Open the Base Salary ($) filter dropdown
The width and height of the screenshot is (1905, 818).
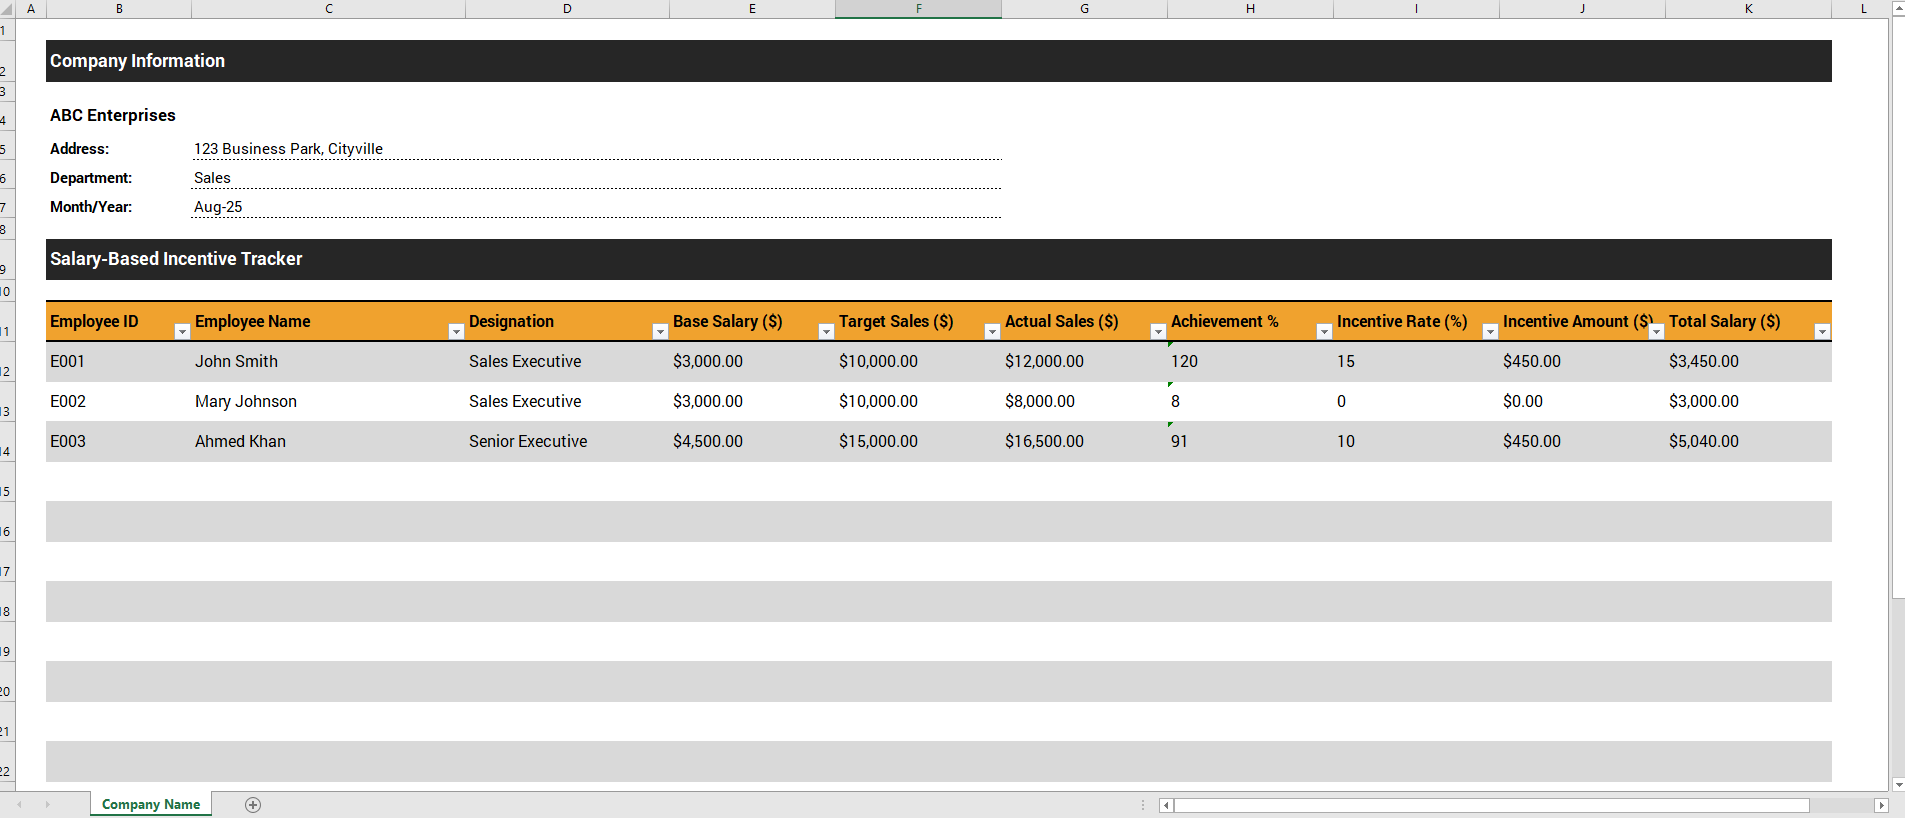826,331
